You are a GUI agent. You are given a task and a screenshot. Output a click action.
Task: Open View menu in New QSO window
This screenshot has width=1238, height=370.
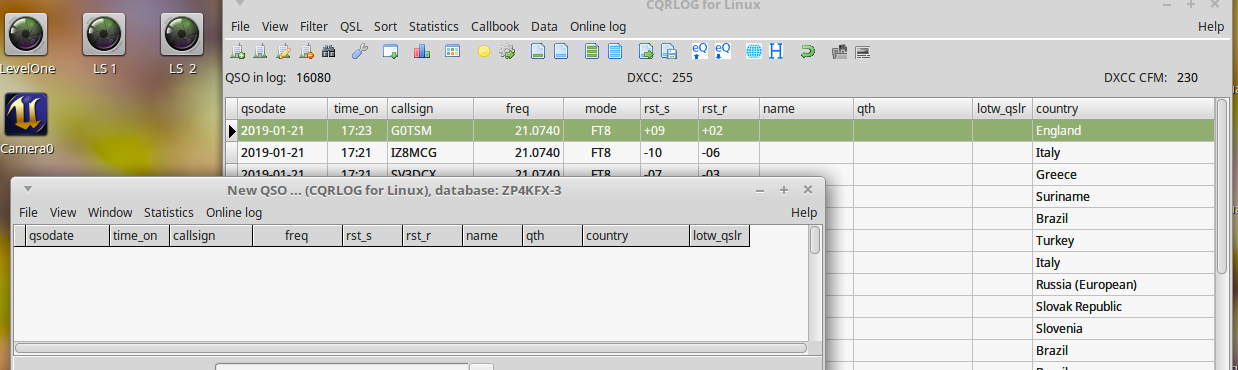(x=63, y=213)
